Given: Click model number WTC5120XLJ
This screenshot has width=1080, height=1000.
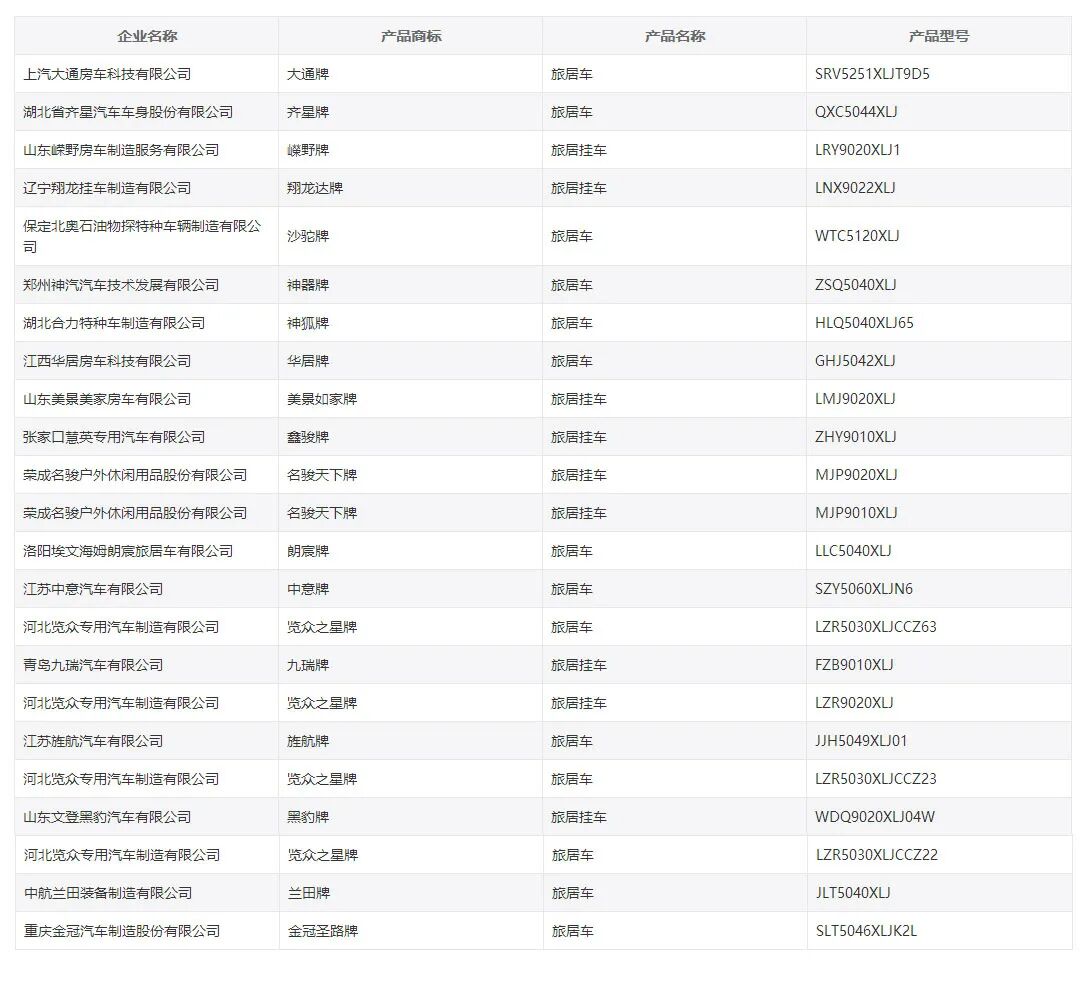Looking at the screenshot, I should 857,236.
